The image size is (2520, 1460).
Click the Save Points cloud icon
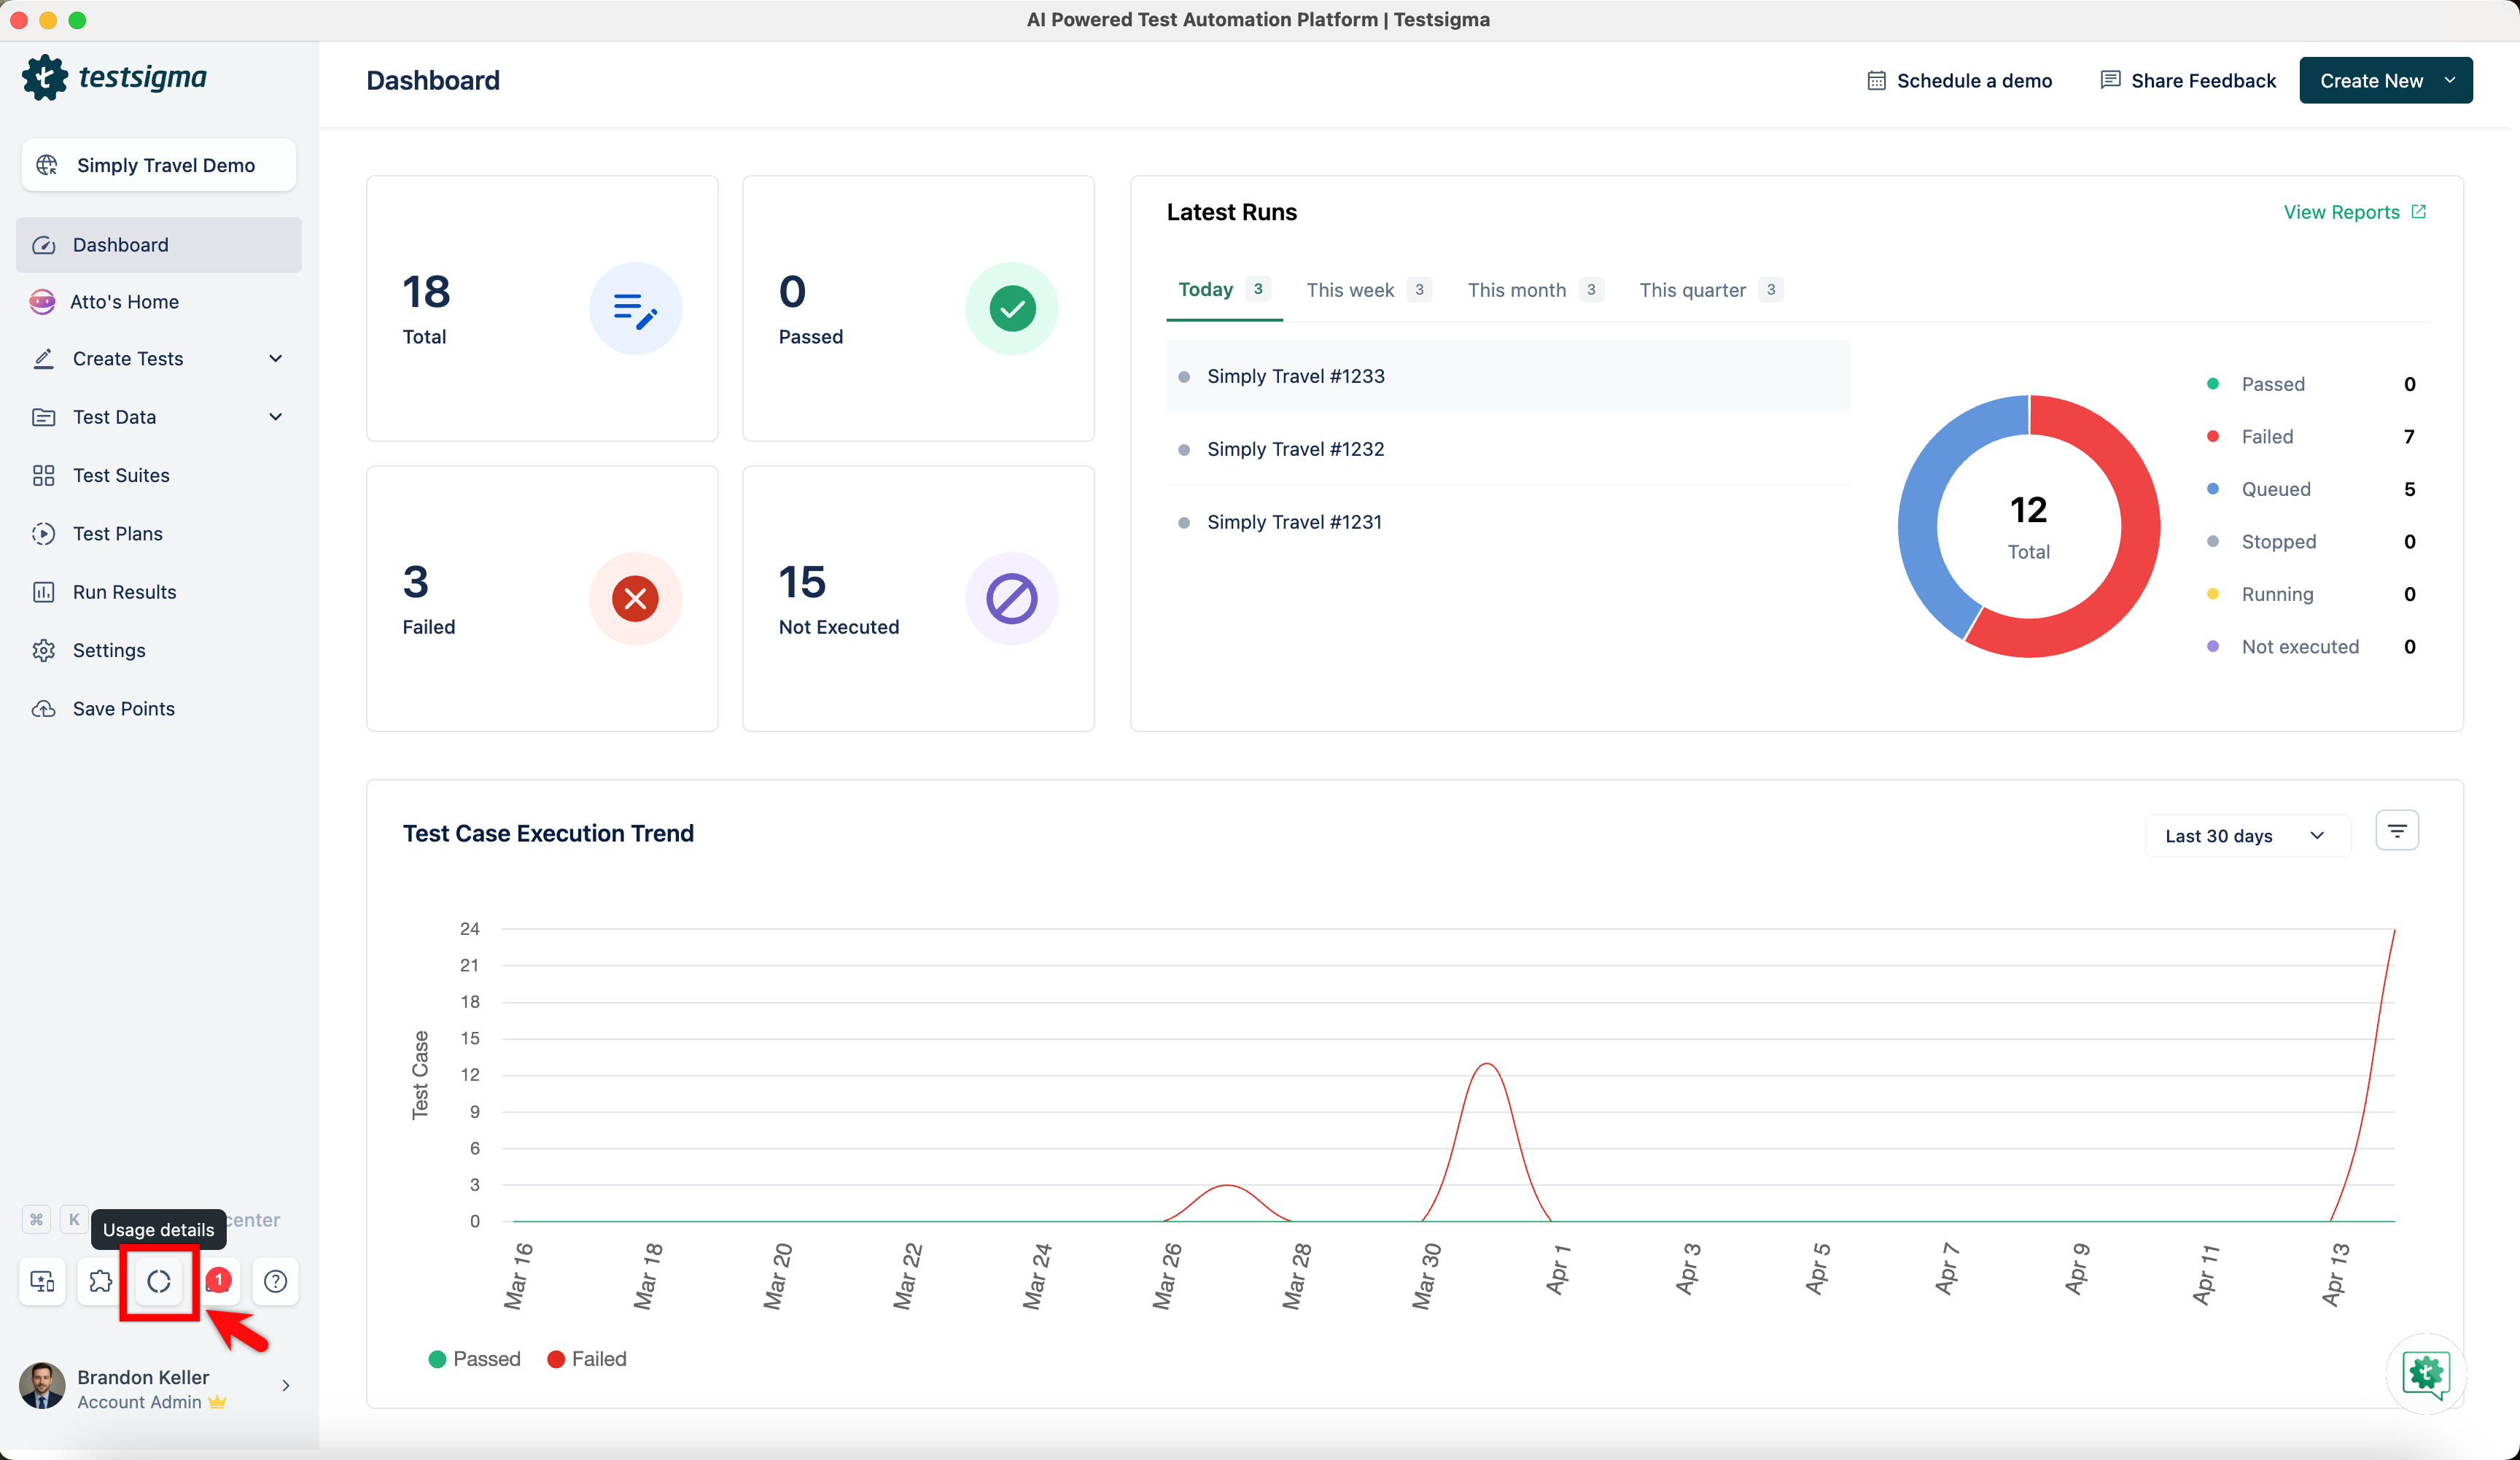tap(43, 708)
